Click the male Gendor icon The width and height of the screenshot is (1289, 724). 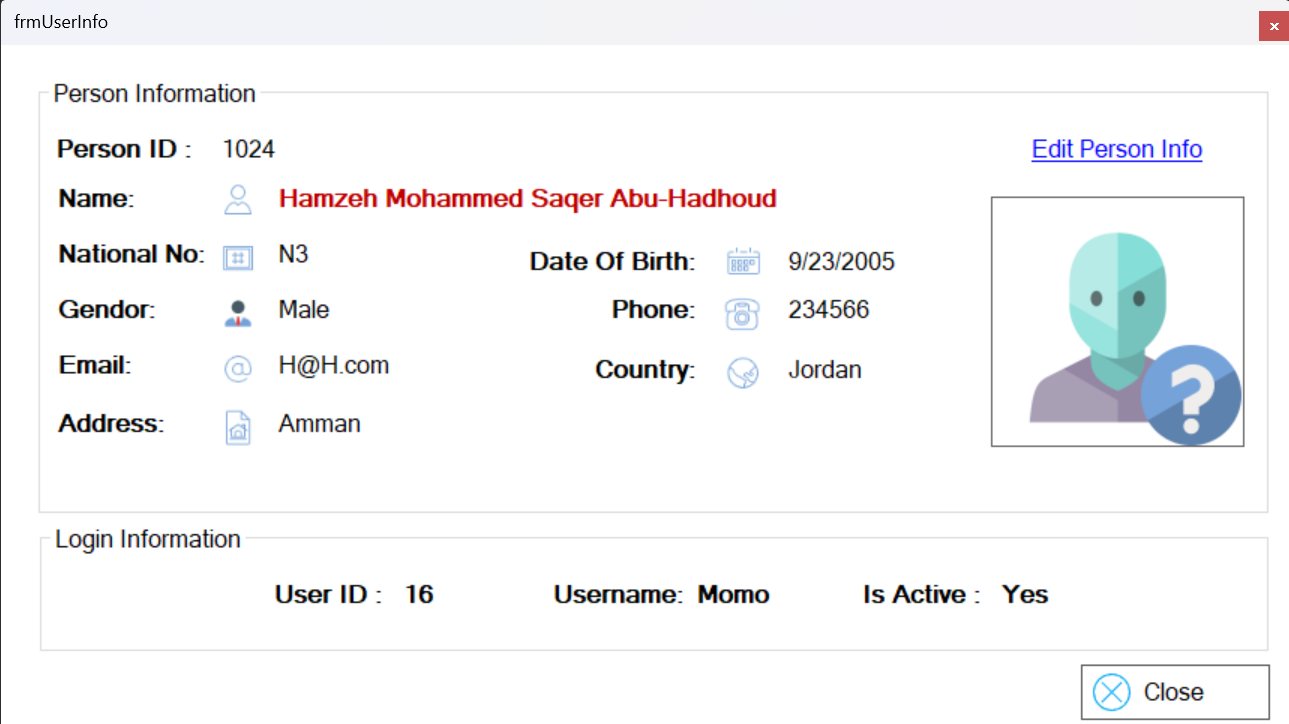tap(238, 312)
